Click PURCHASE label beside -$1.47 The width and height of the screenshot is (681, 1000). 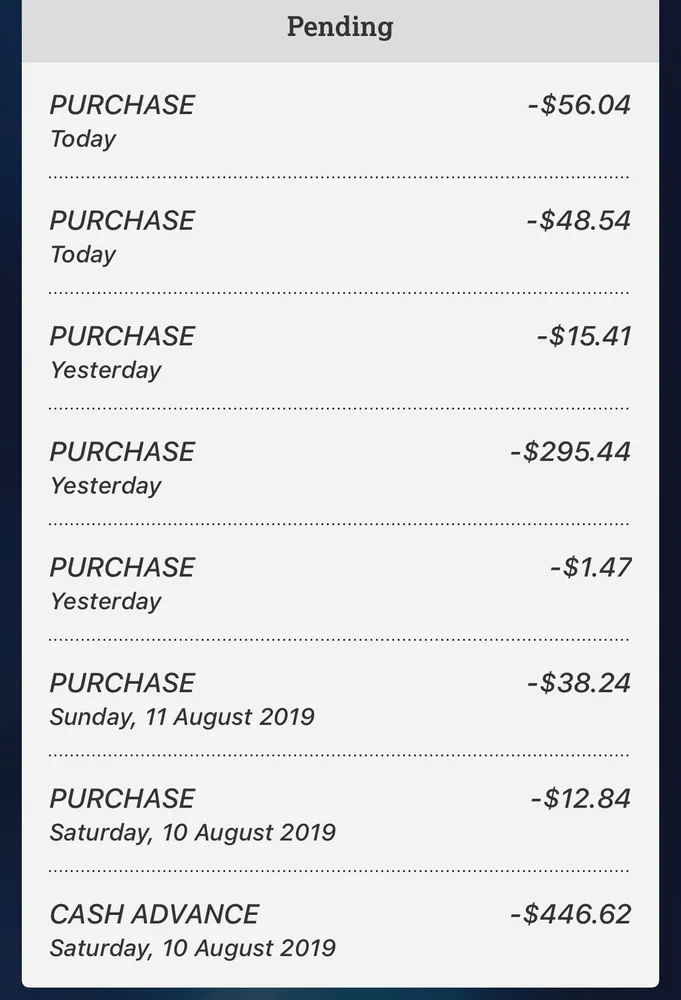pos(122,567)
